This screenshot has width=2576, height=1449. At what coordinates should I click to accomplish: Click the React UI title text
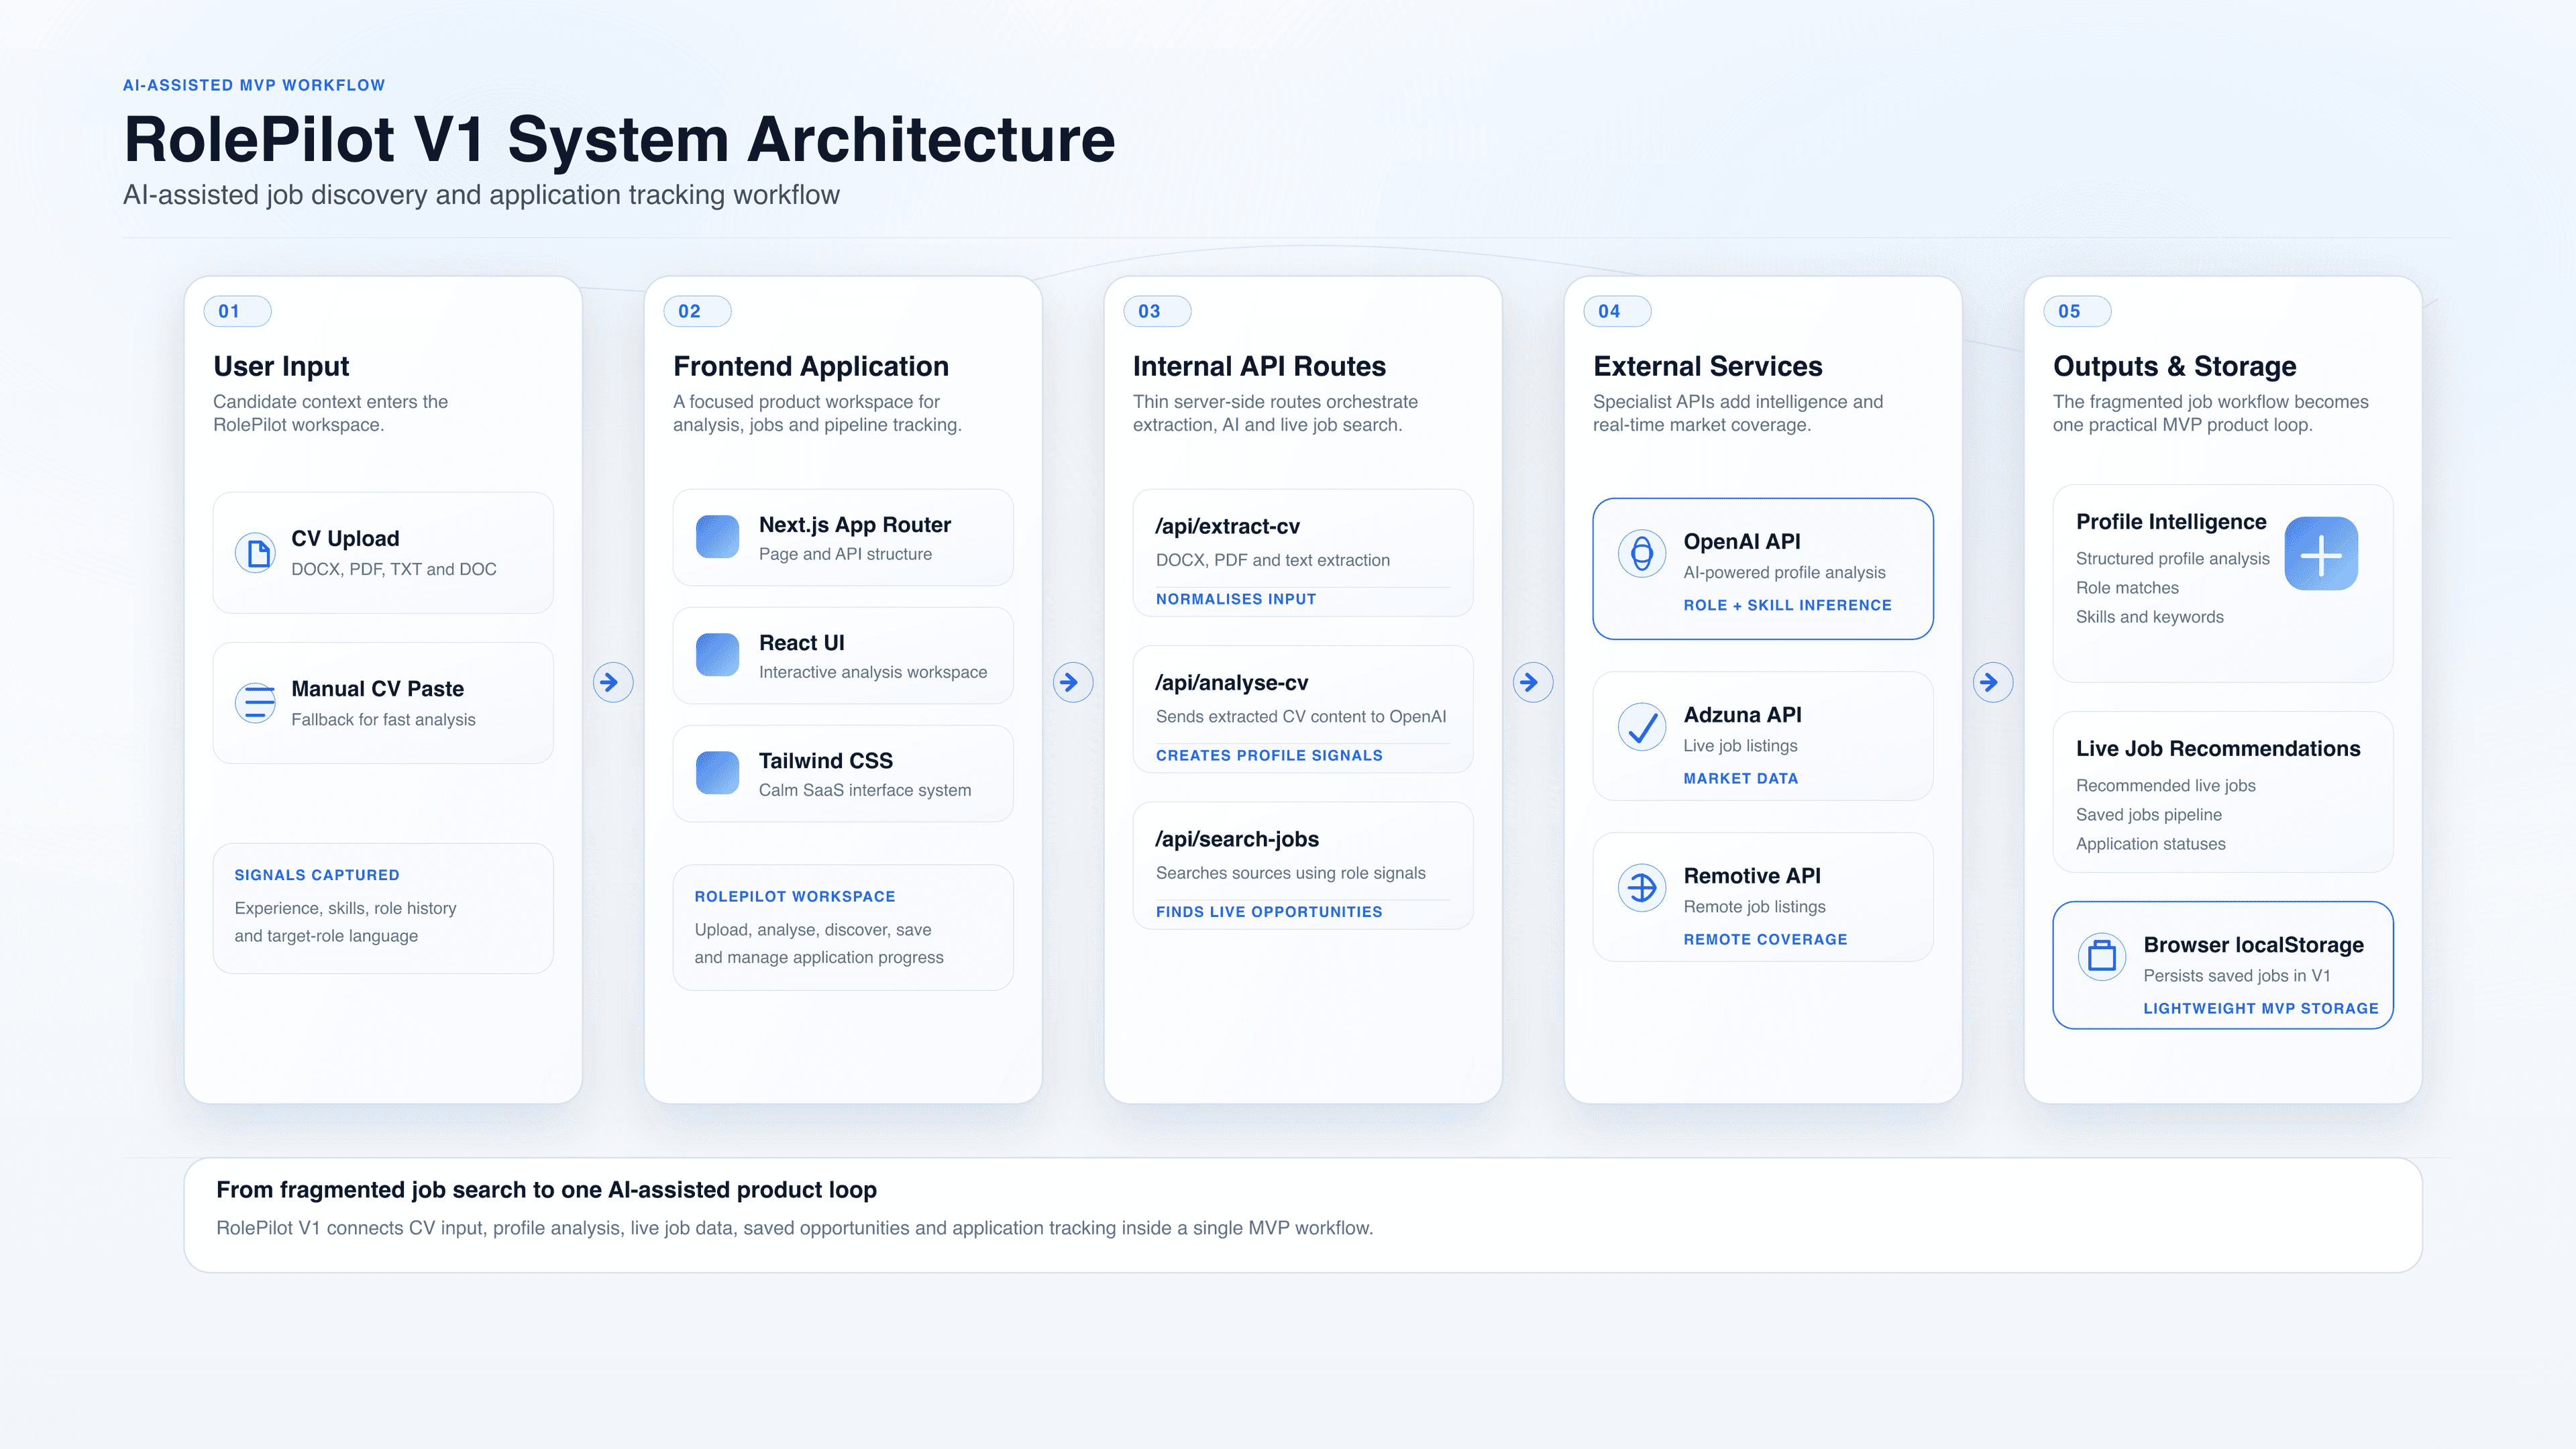(801, 643)
